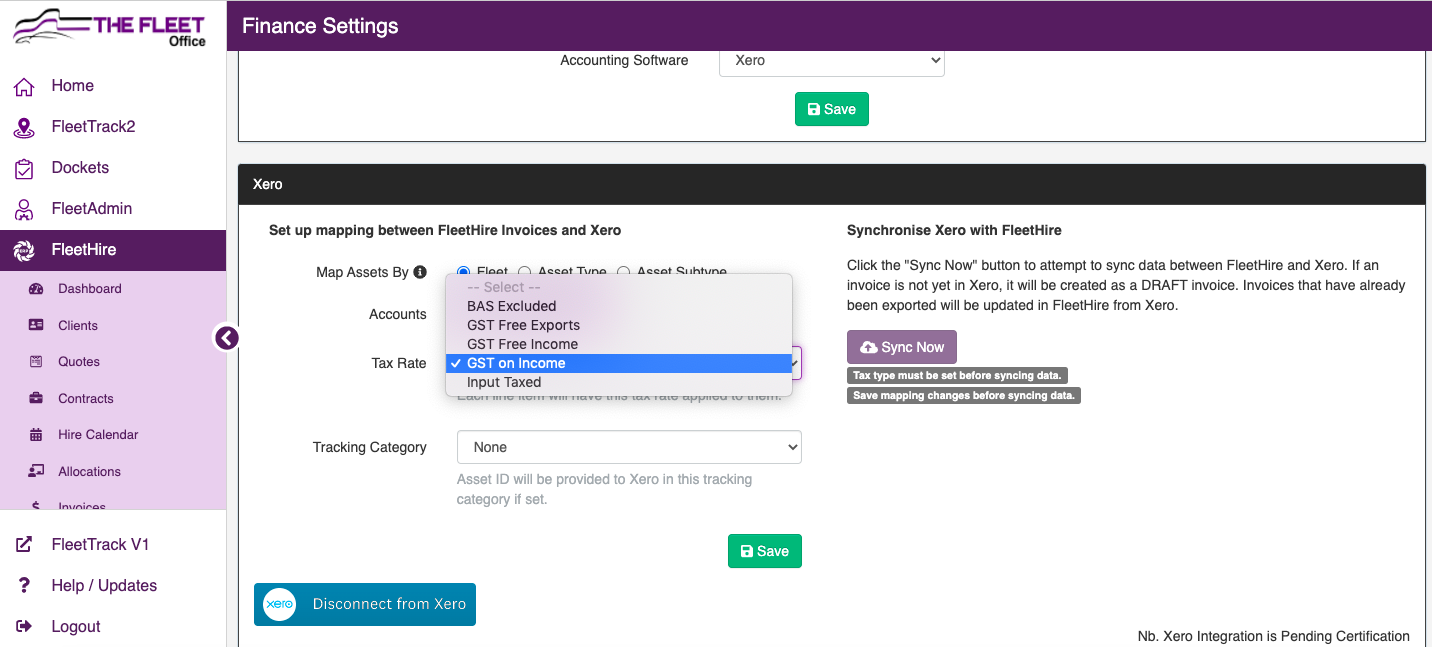
Task: Select the Fleet radio button
Action: click(464, 272)
